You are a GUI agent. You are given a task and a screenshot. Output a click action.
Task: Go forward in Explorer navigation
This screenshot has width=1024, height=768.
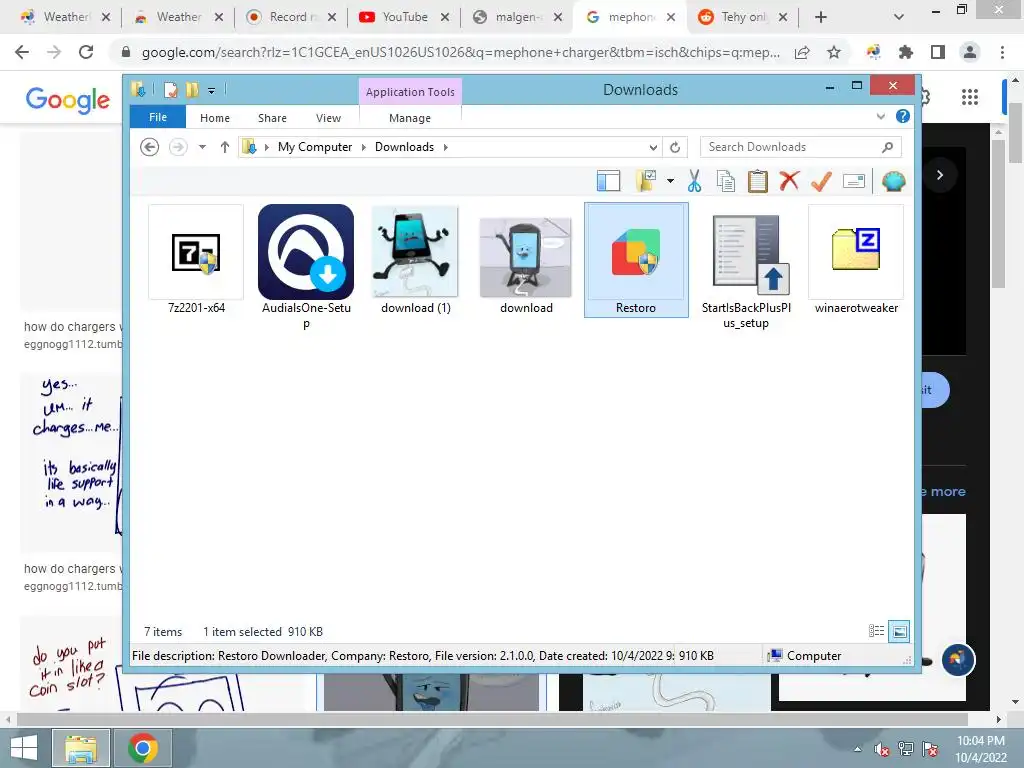click(x=178, y=147)
